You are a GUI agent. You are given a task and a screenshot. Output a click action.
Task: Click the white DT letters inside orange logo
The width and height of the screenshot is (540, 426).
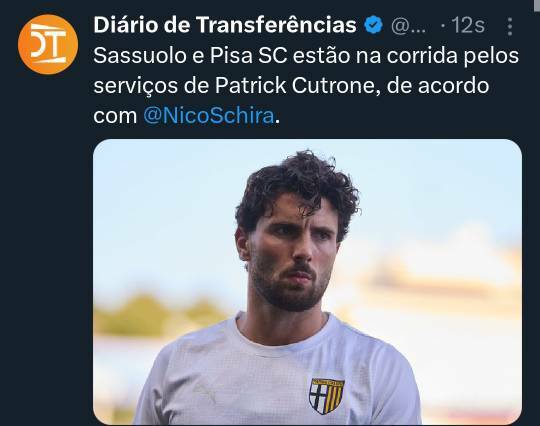[x=48, y=44]
